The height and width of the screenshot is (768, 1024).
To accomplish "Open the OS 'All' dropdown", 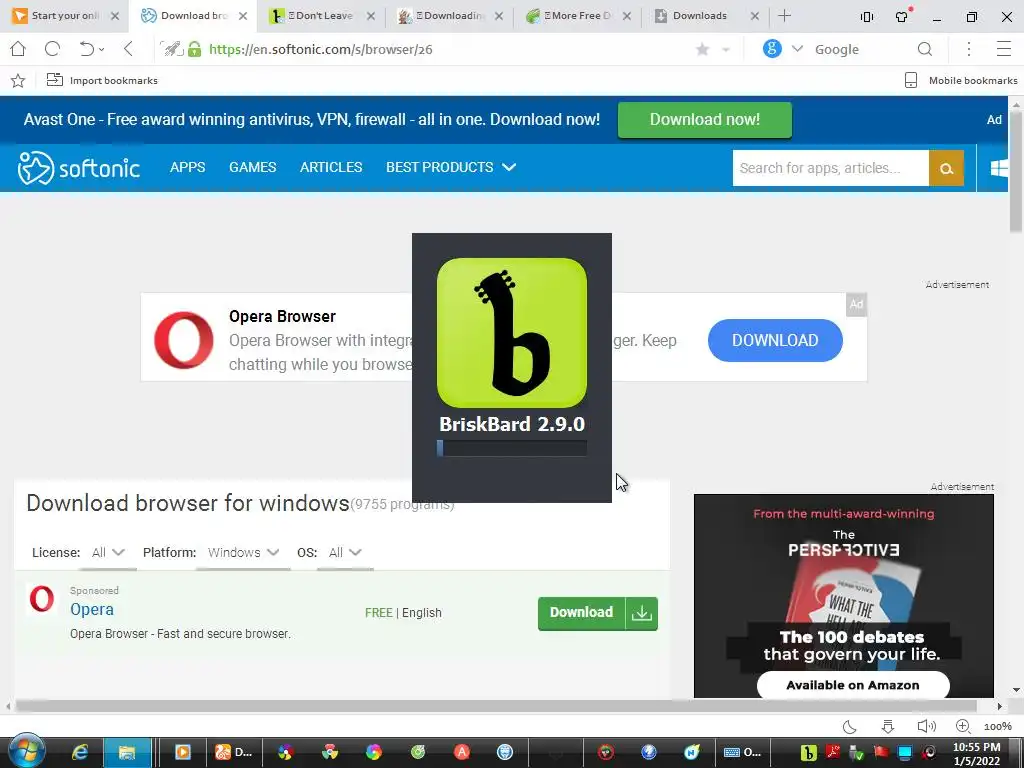I will 345,552.
